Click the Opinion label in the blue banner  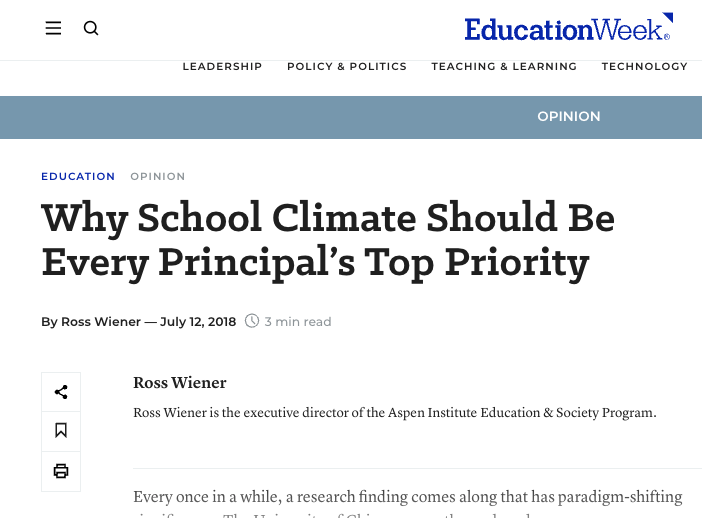[x=569, y=116]
